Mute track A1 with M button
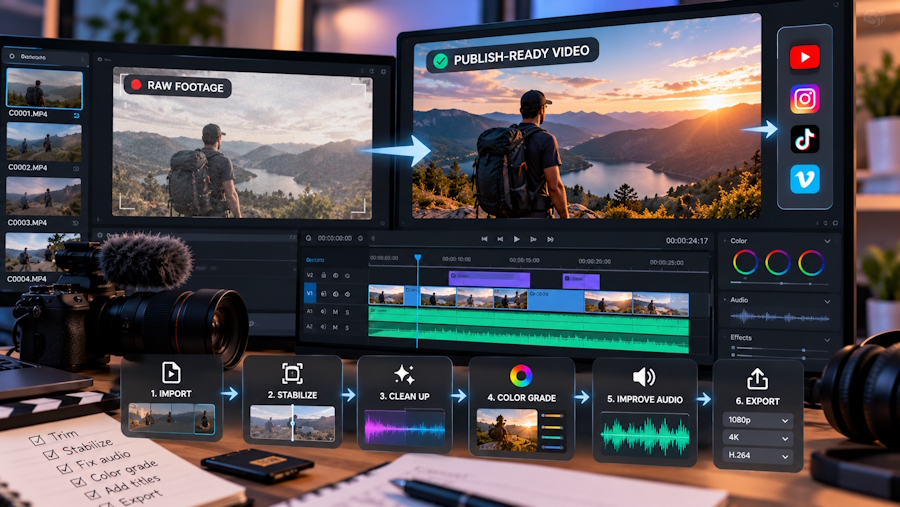 pyautogui.click(x=335, y=312)
